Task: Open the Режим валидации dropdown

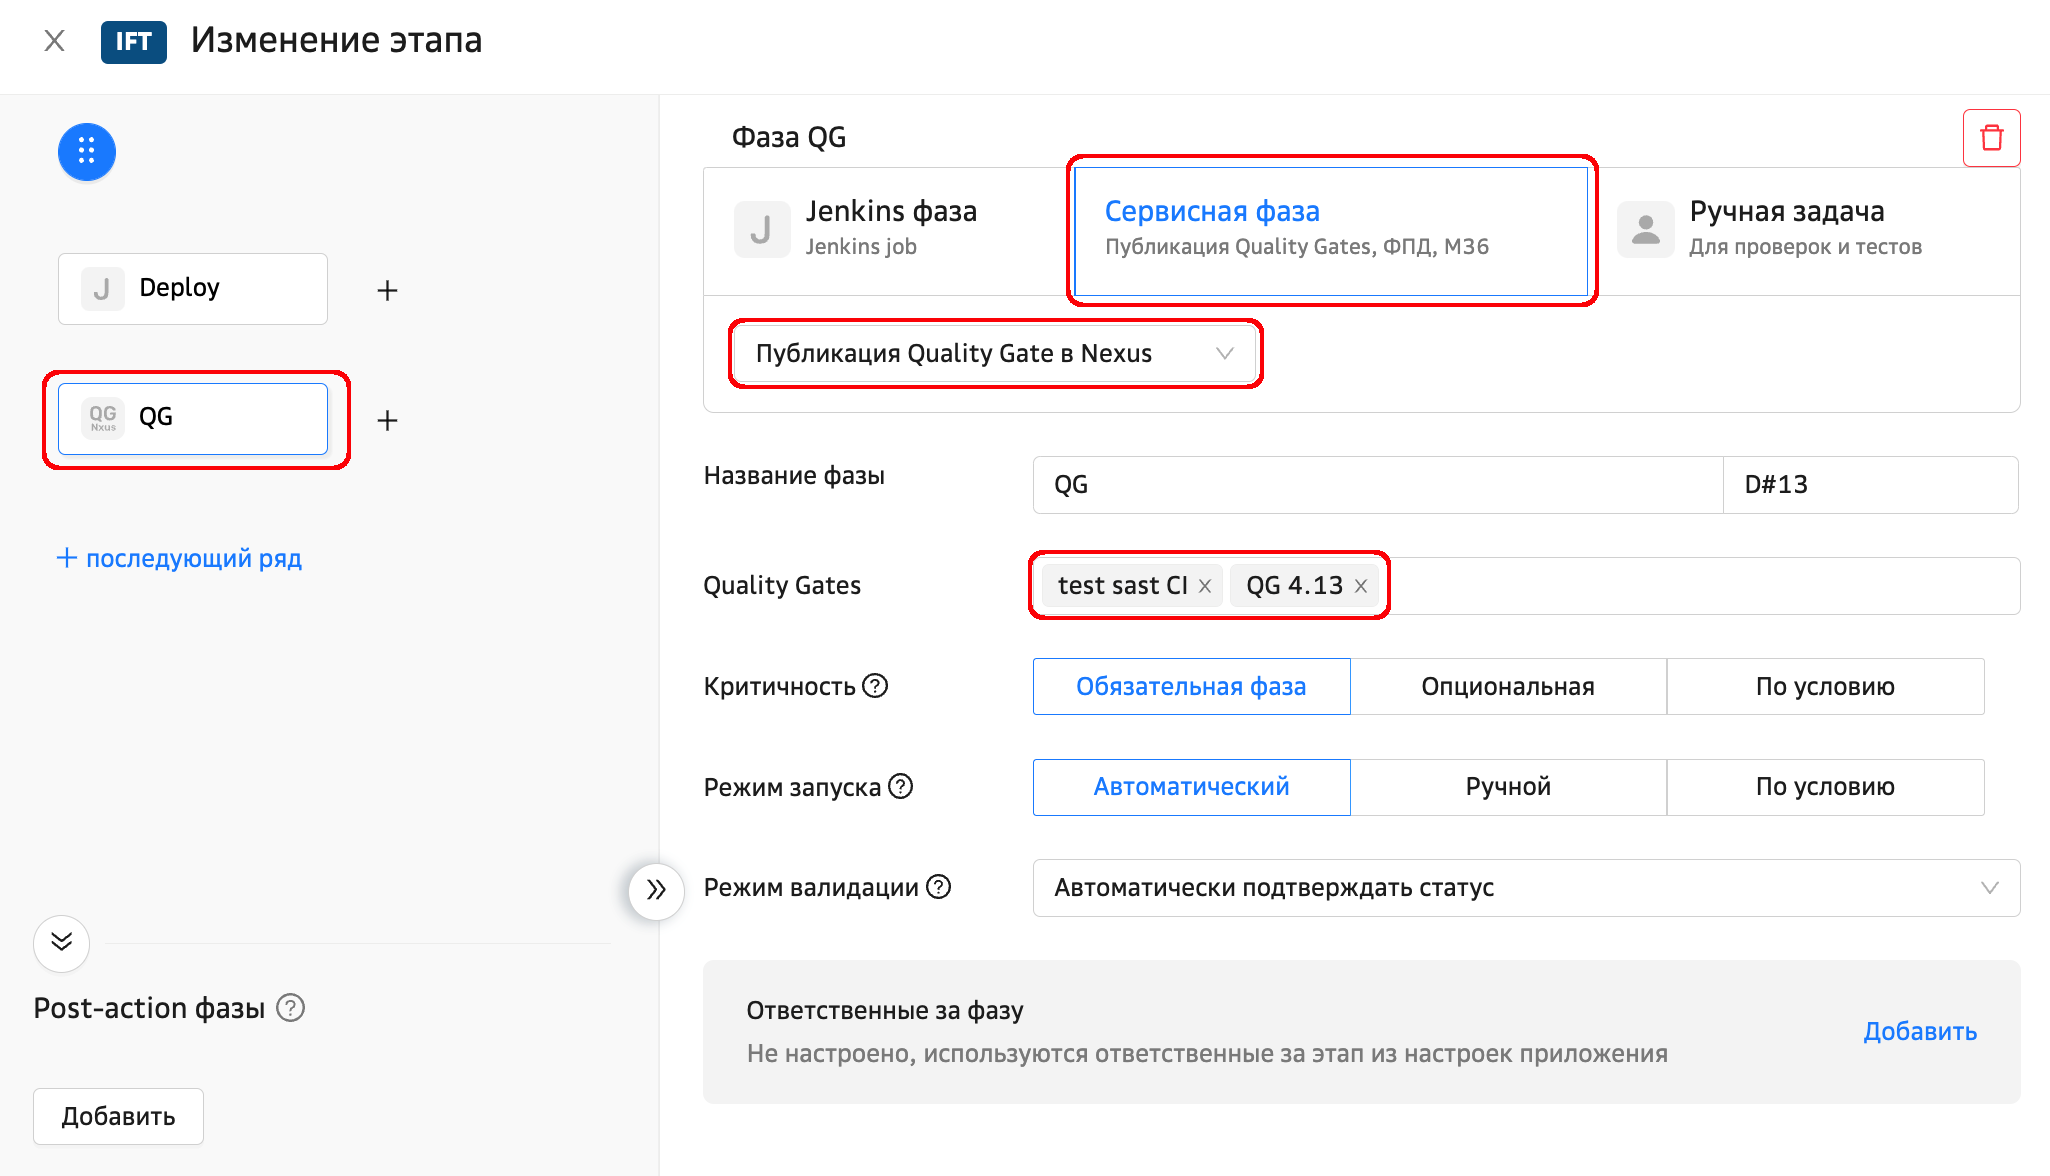Action: pyautogui.click(x=1525, y=888)
